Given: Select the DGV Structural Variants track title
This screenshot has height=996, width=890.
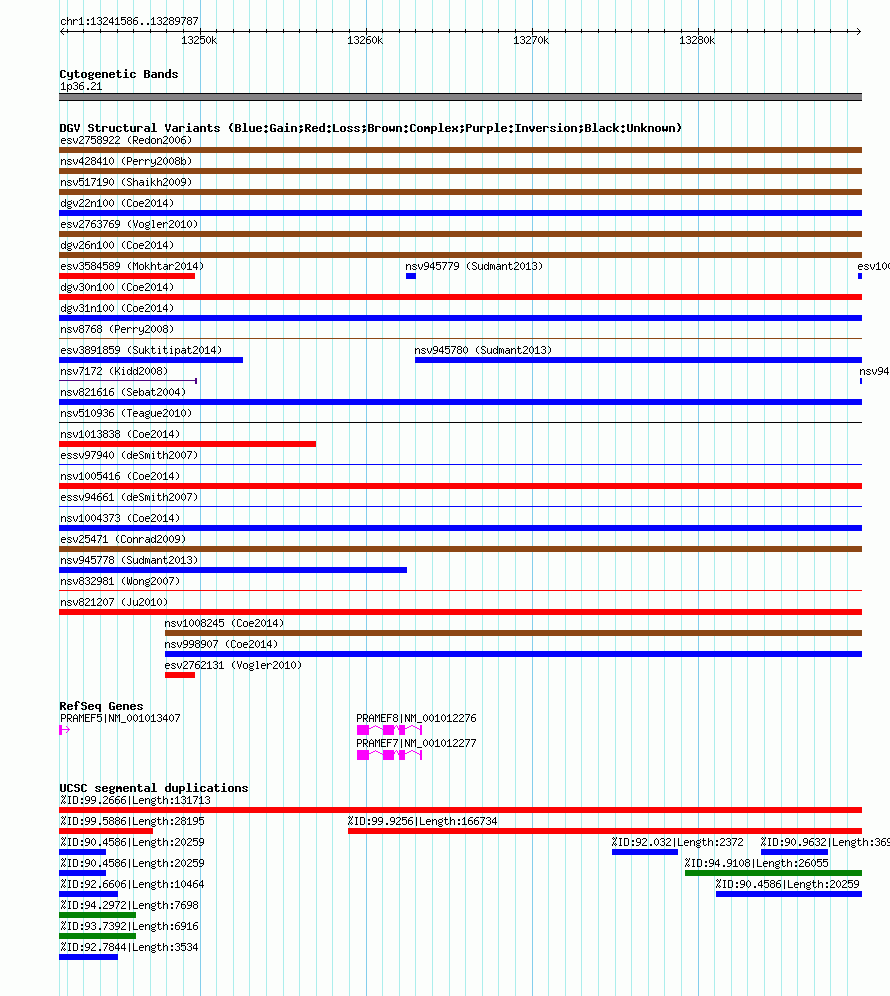Looking at the screenshot, I should tap(370, 128).
